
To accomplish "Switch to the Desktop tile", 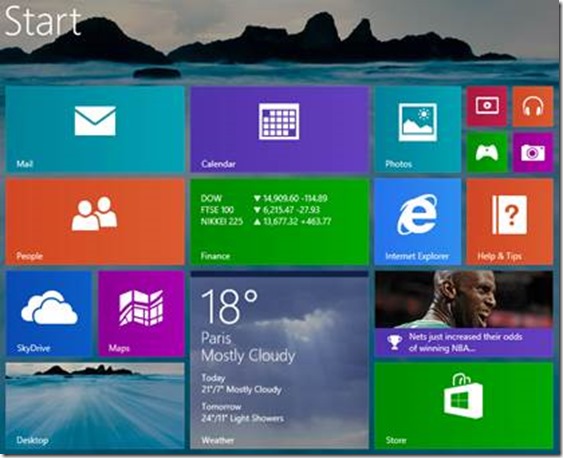I will pyautogui.click(x=95, y=406).
